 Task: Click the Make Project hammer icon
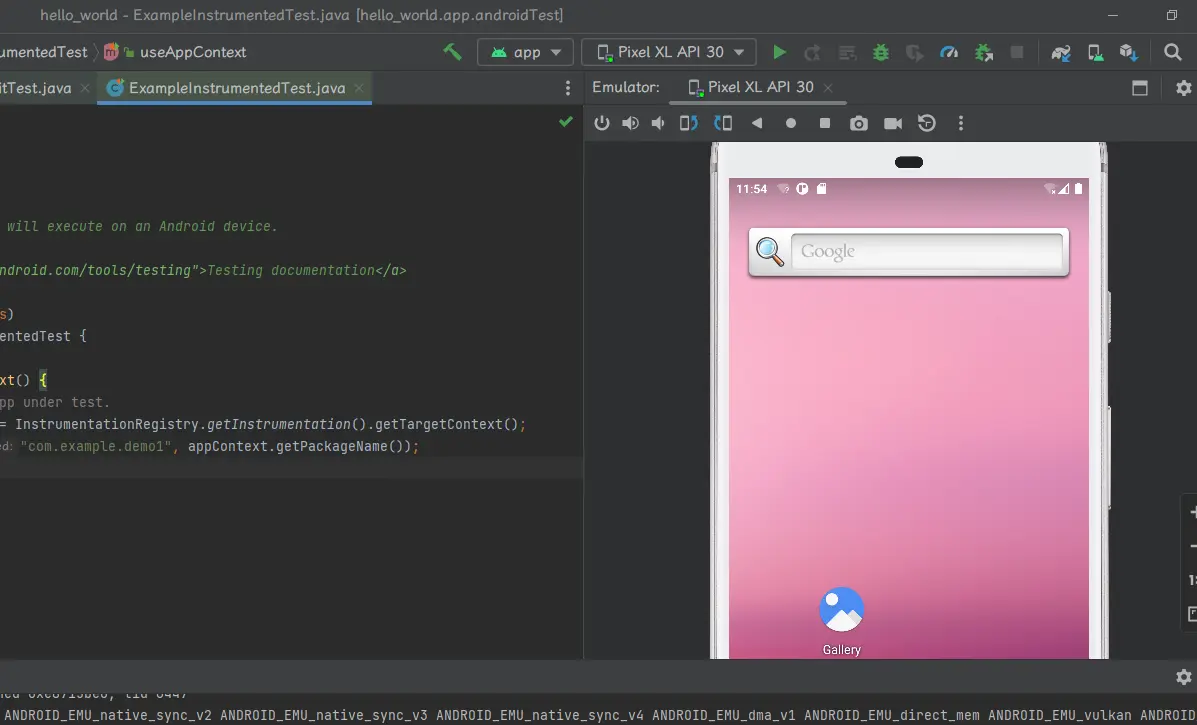click(452, 52)
